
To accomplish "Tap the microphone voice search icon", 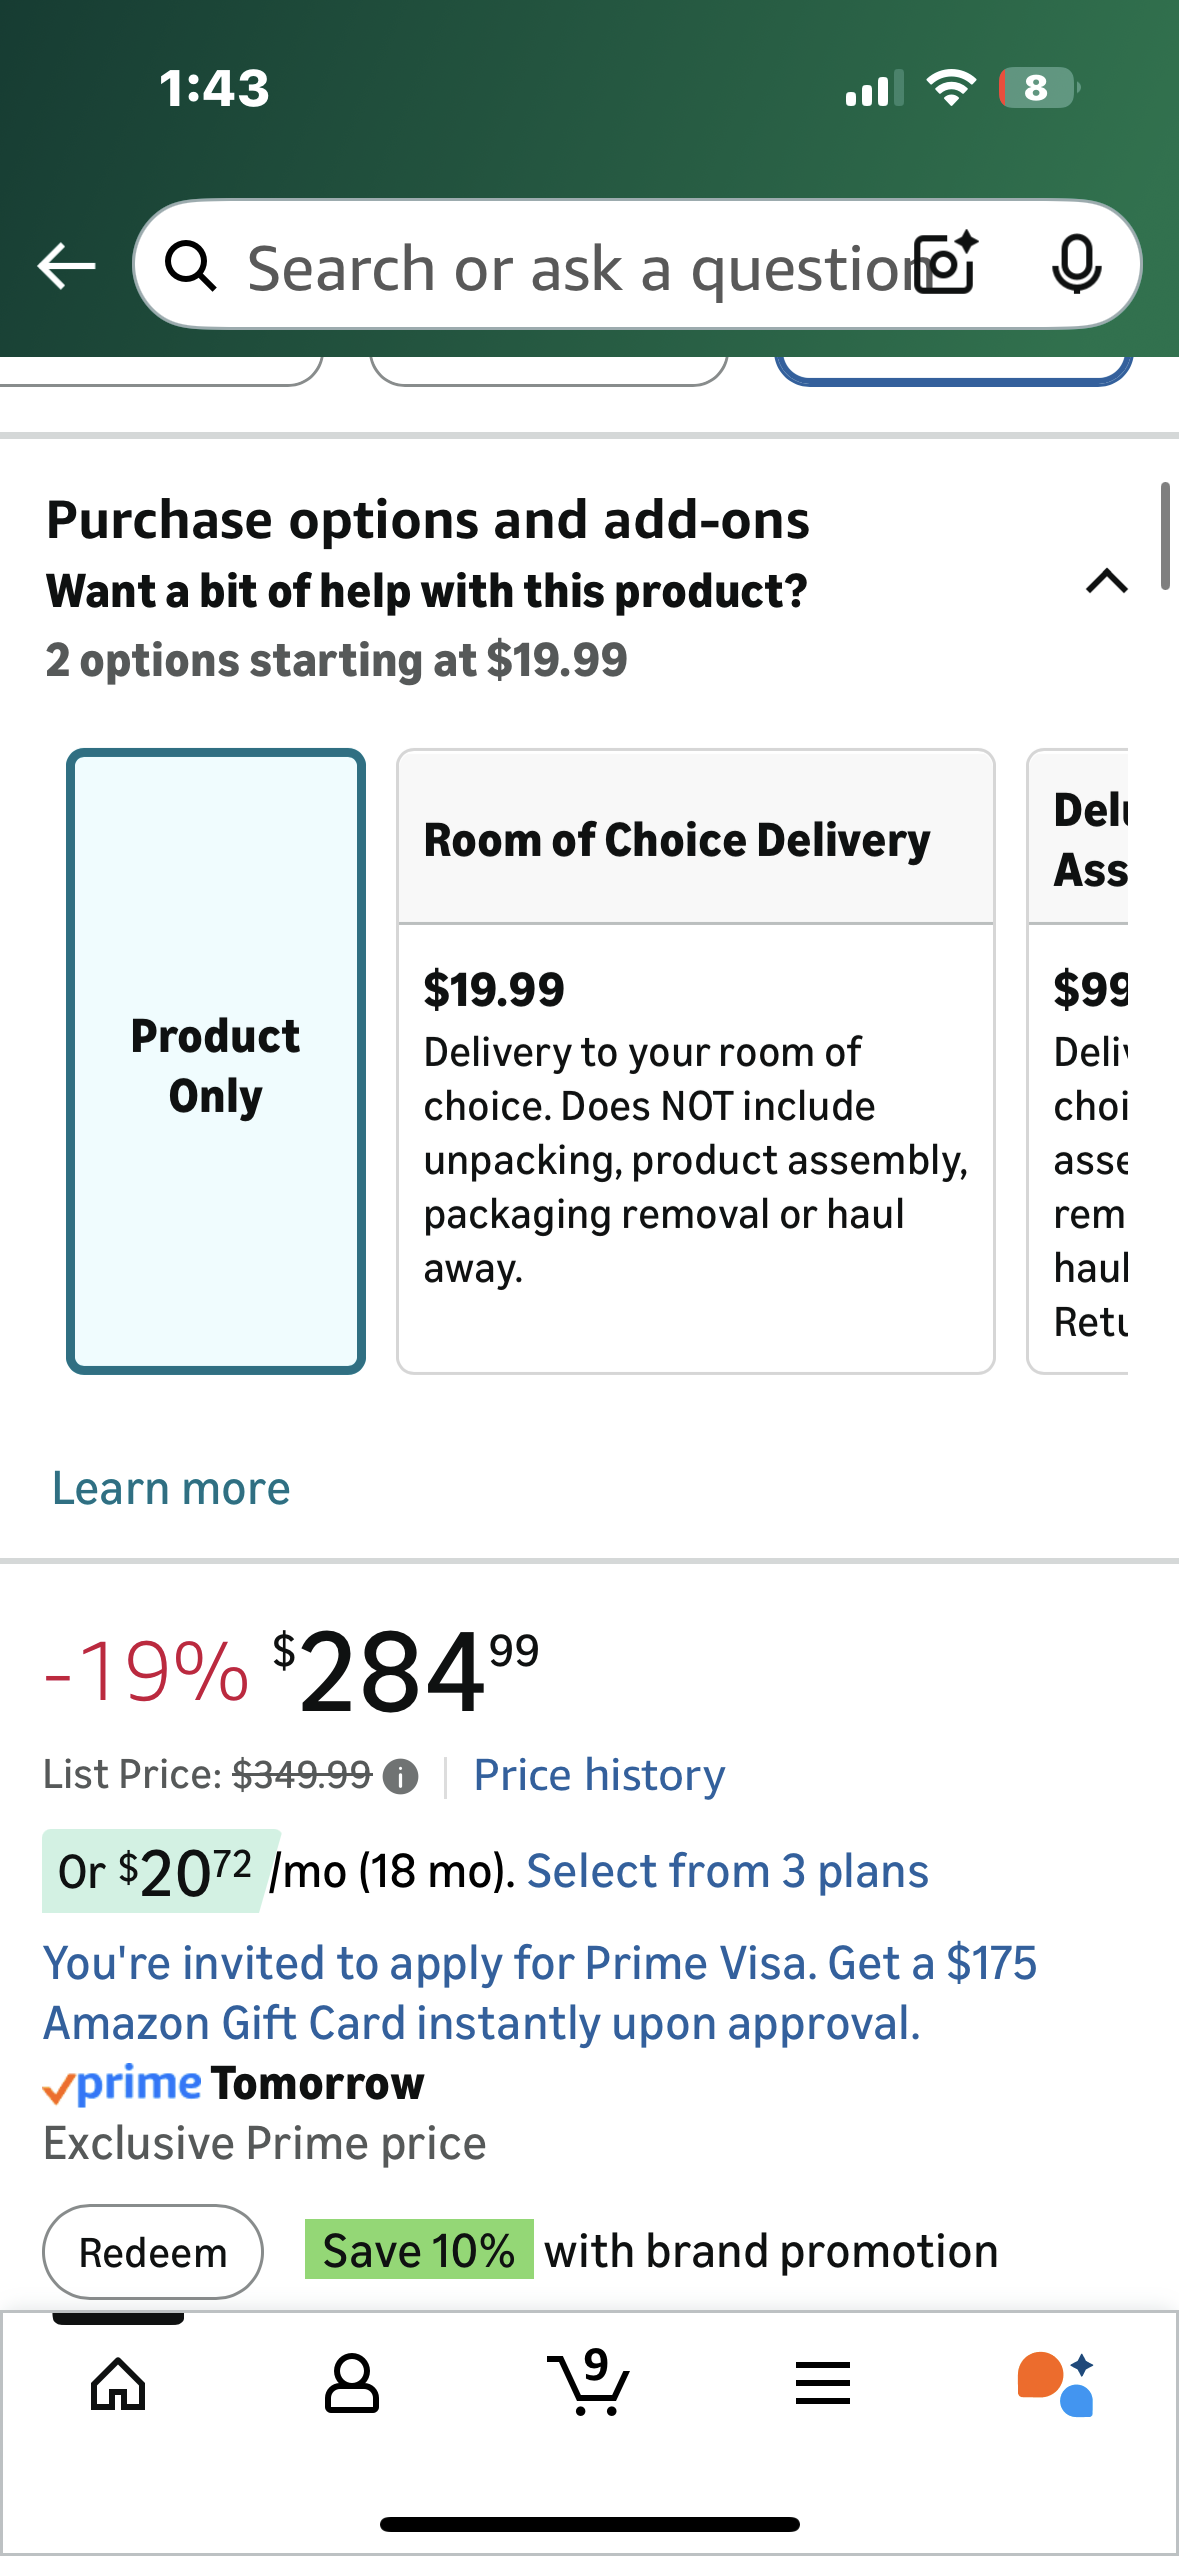I will point(1077,265).
